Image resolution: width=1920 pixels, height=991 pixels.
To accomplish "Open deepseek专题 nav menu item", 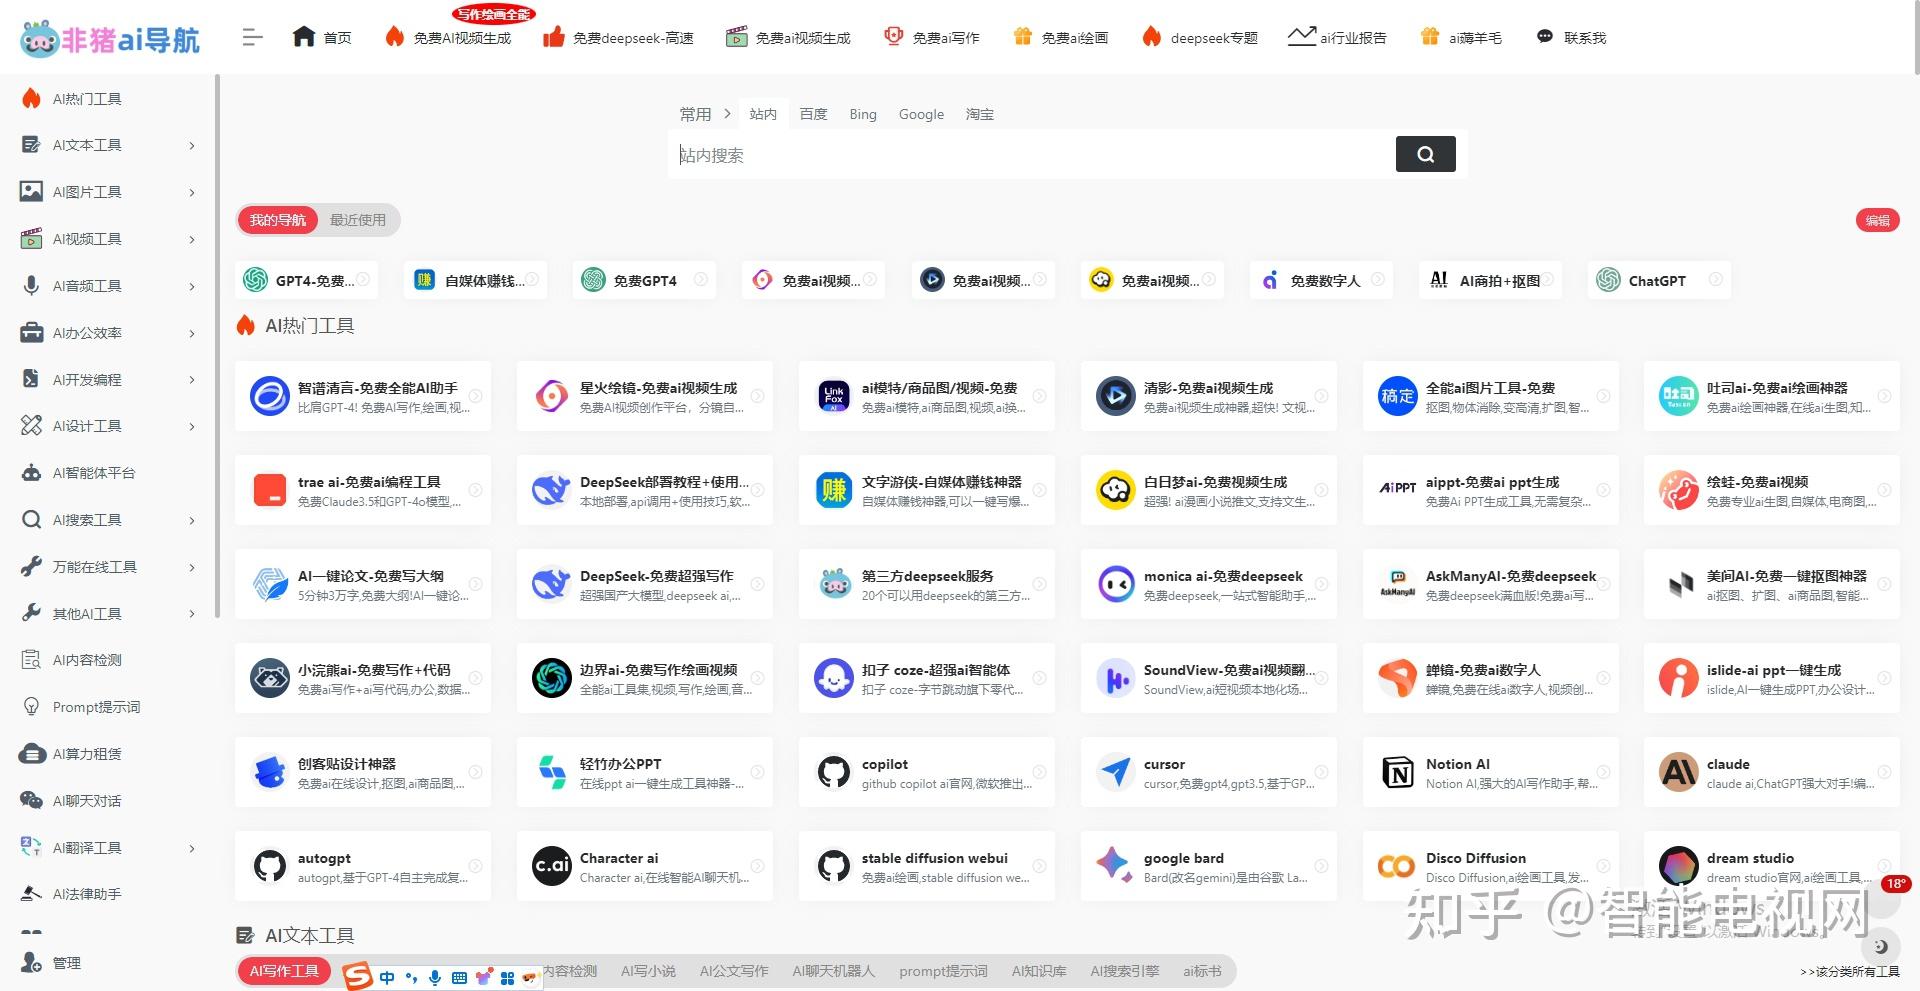I will (x=1200, y=38).
